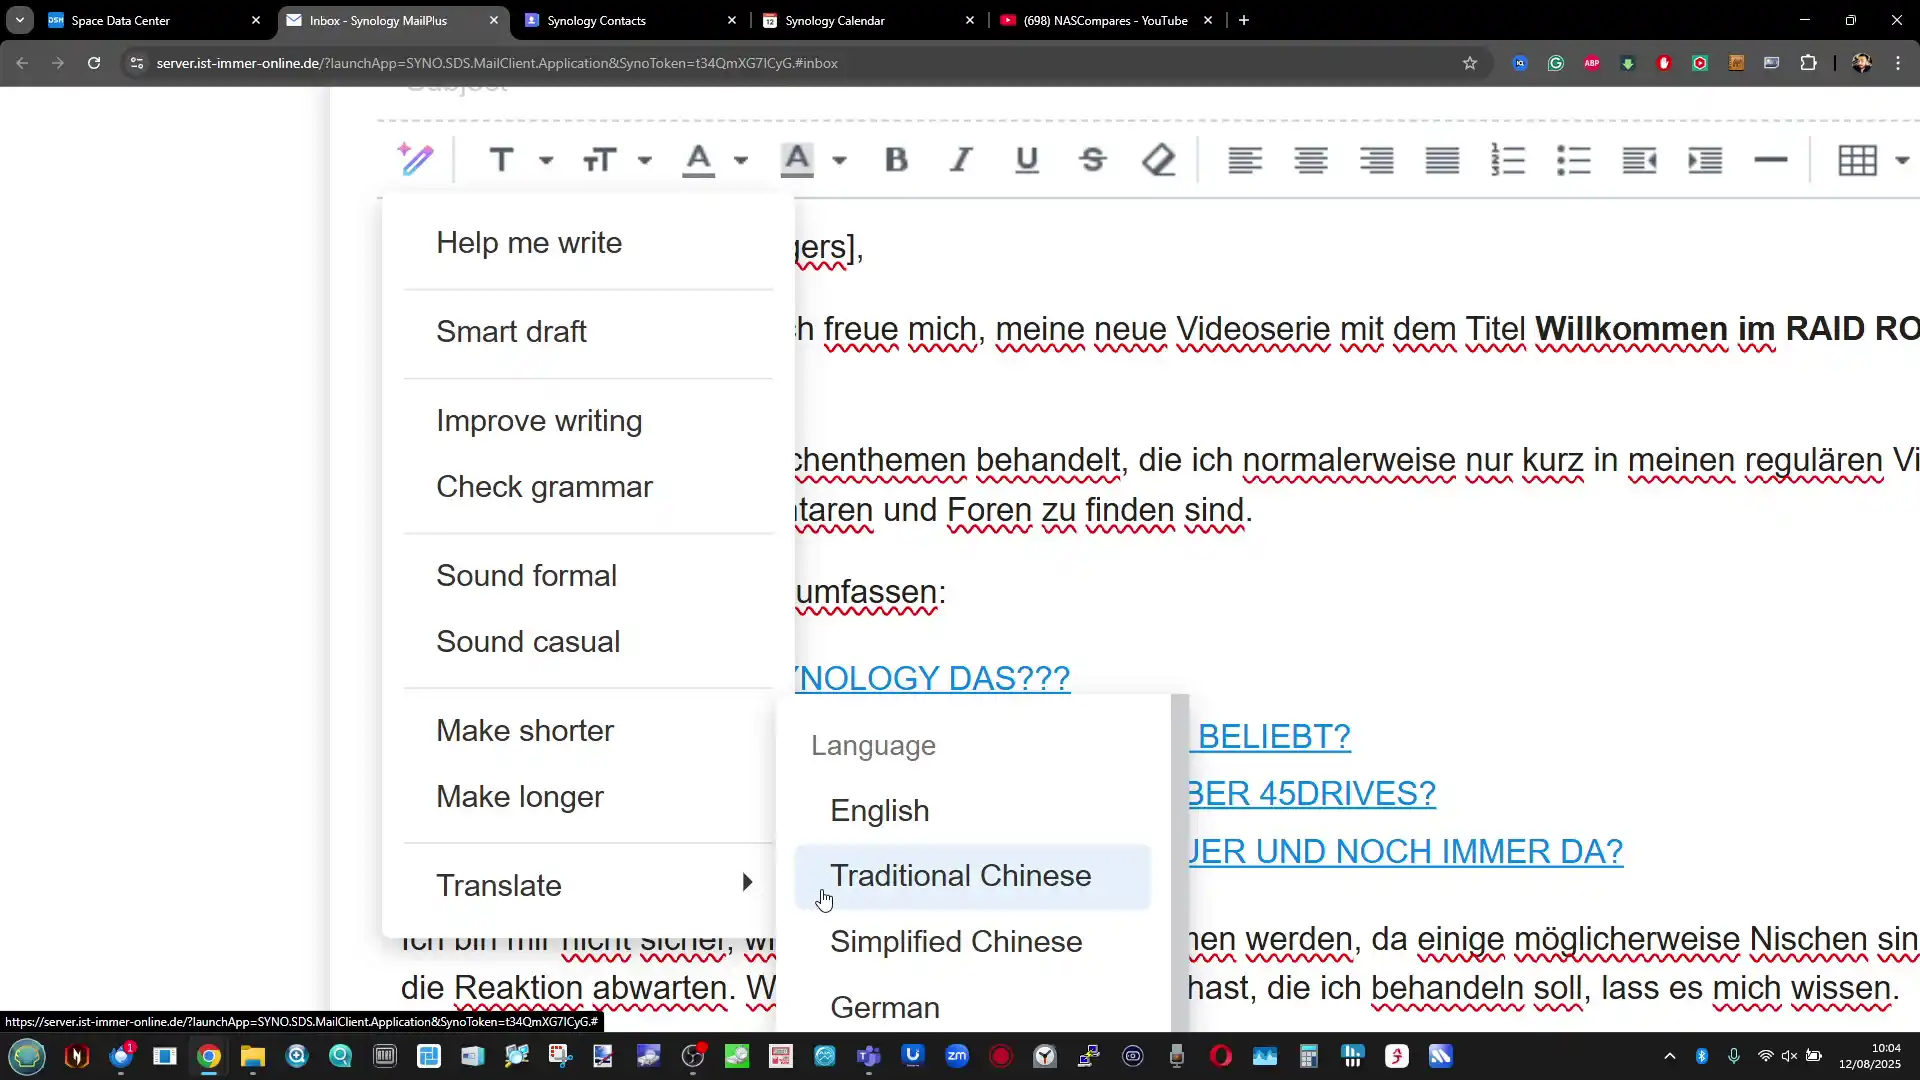Open the Windows Start menu

click(x=27, y=1056)
